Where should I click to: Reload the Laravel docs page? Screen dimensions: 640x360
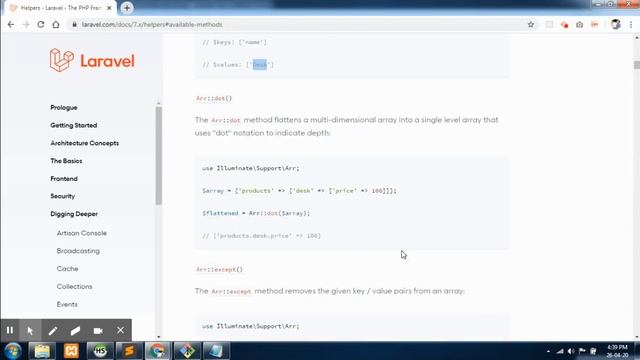41,24
